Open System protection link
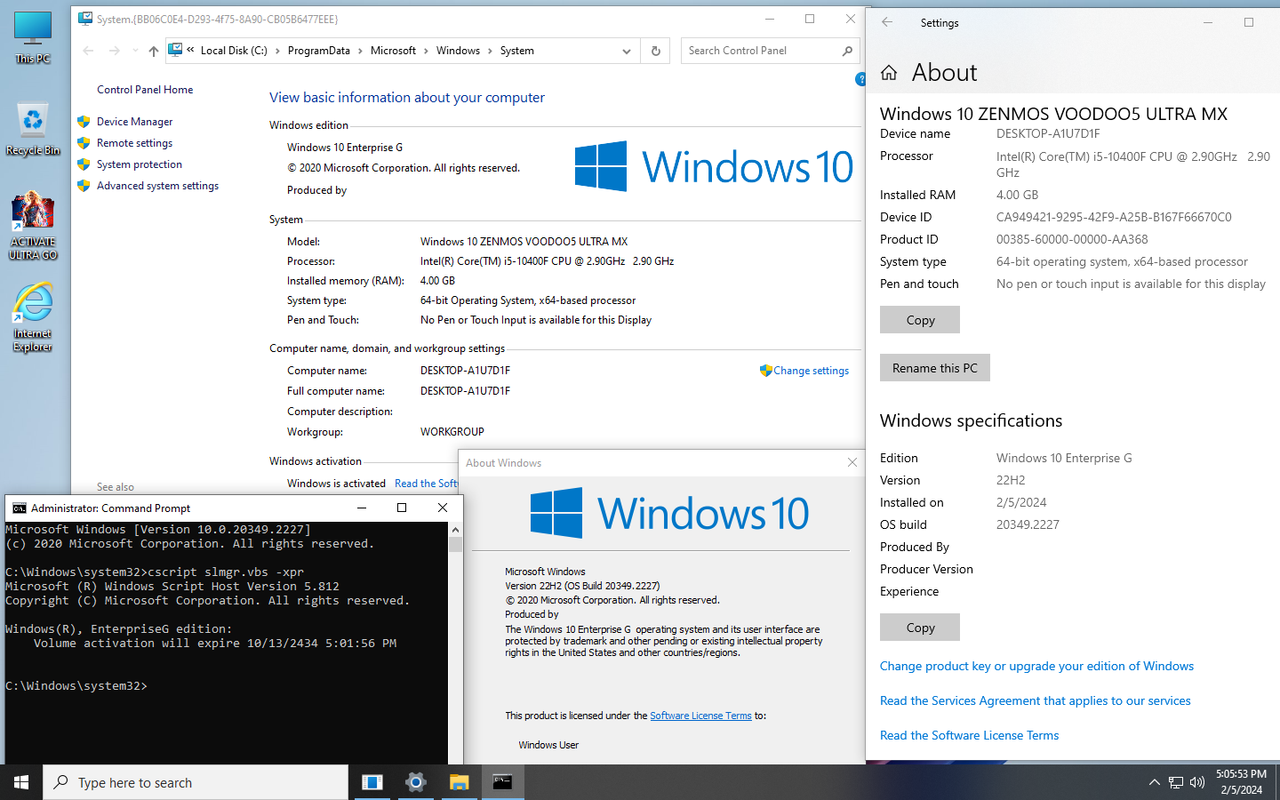The height and width of the screenshot is (800, 1280). 139,165
